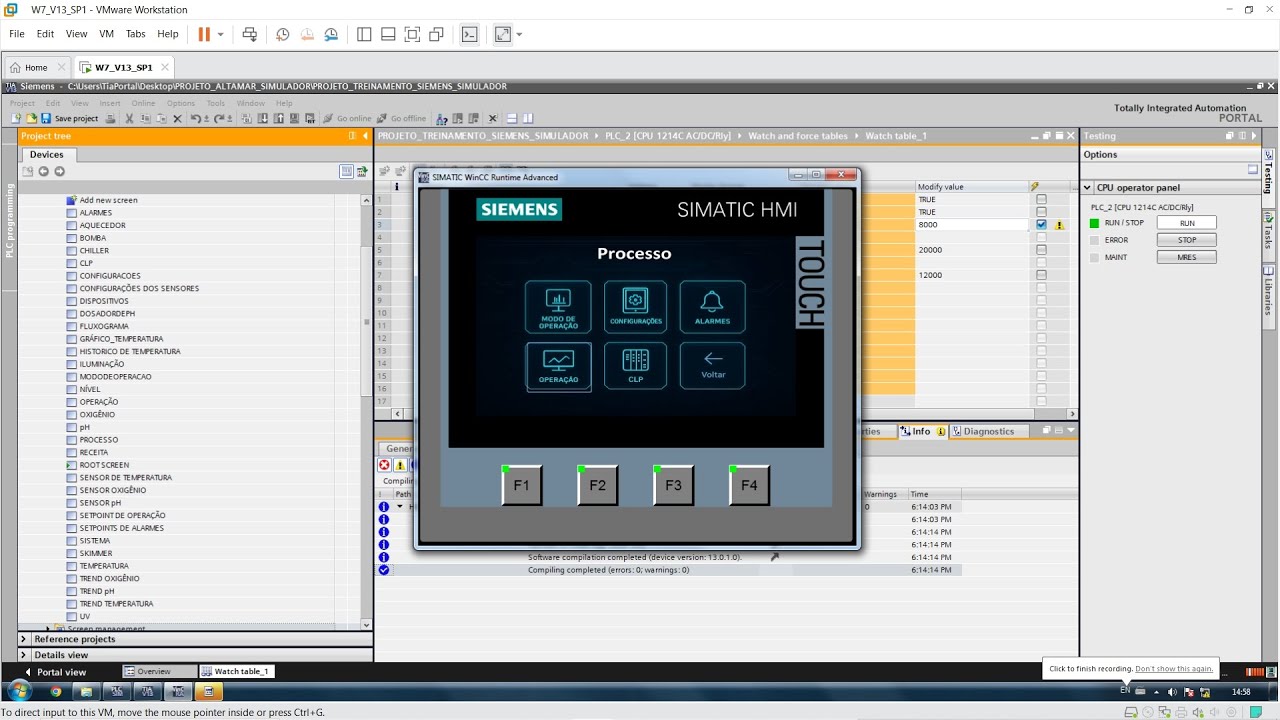
Task: Click VMware full screen icon
Action: (x=412, y=34)
